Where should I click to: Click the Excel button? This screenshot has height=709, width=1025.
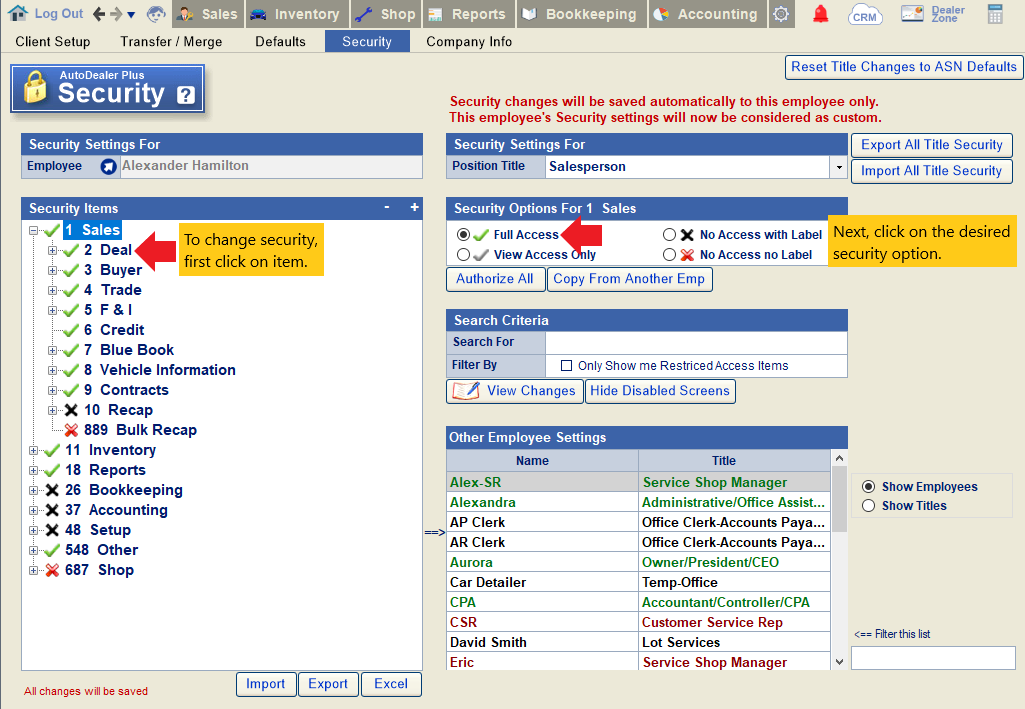391,684
